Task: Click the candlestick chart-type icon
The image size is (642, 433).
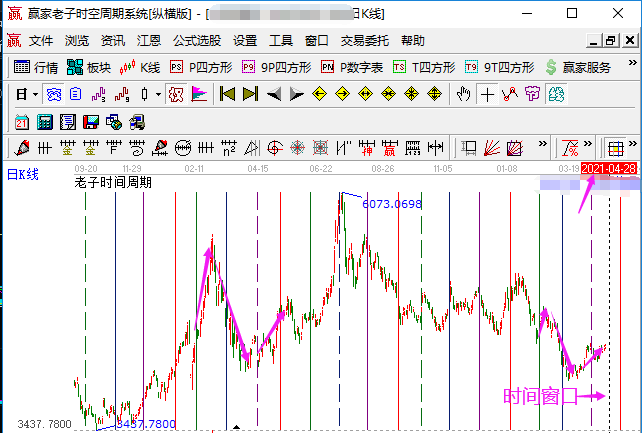Action: [144, 95]
